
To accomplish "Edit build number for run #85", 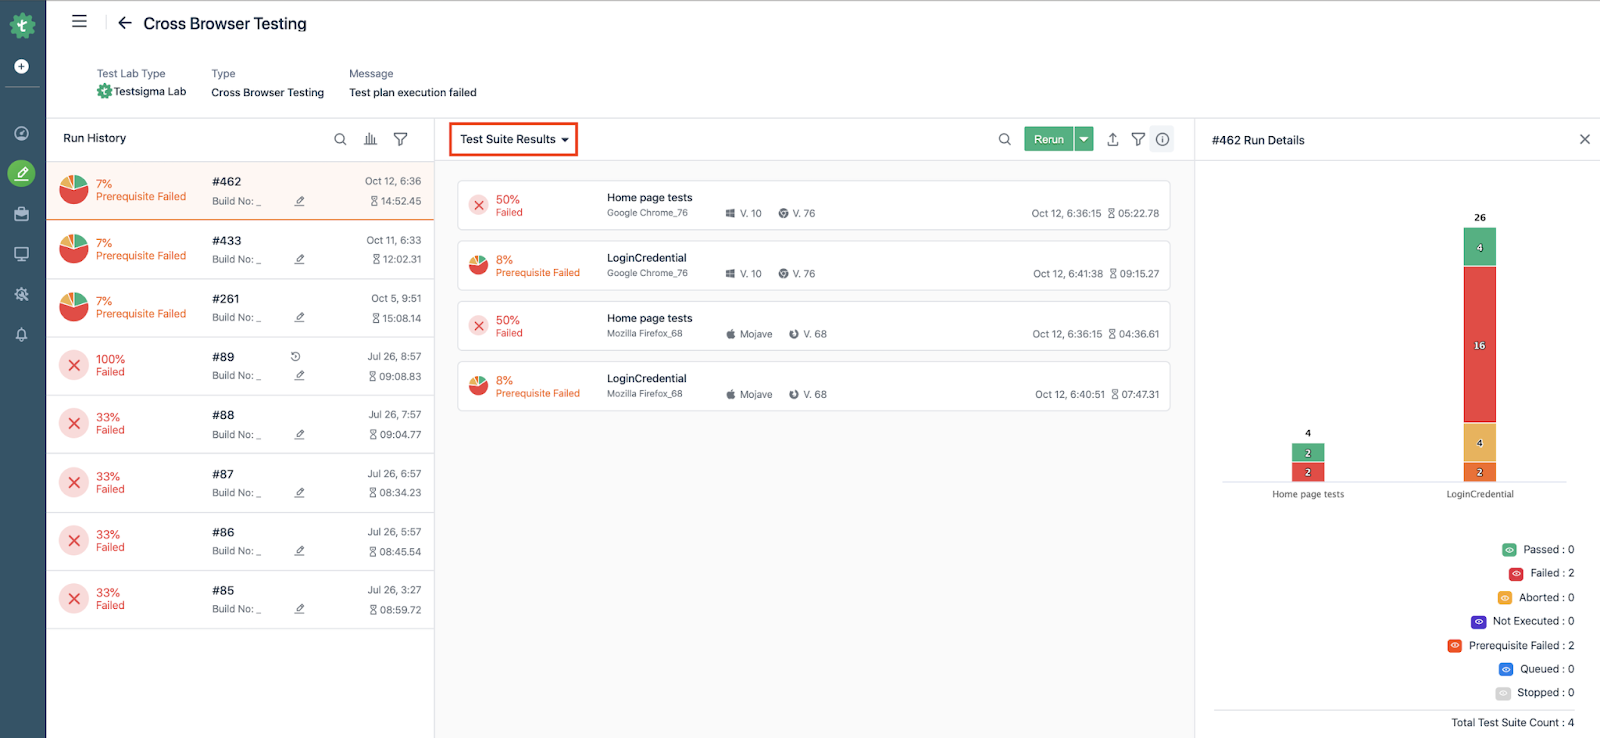I will [299, 608].
